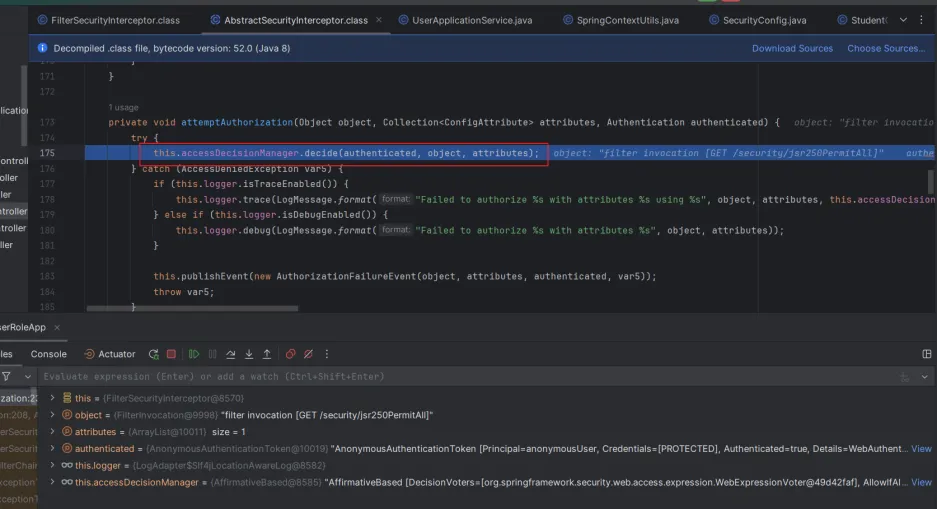Click the Step Into icon
Screen dimensions: 937x509
pos(248,354)
